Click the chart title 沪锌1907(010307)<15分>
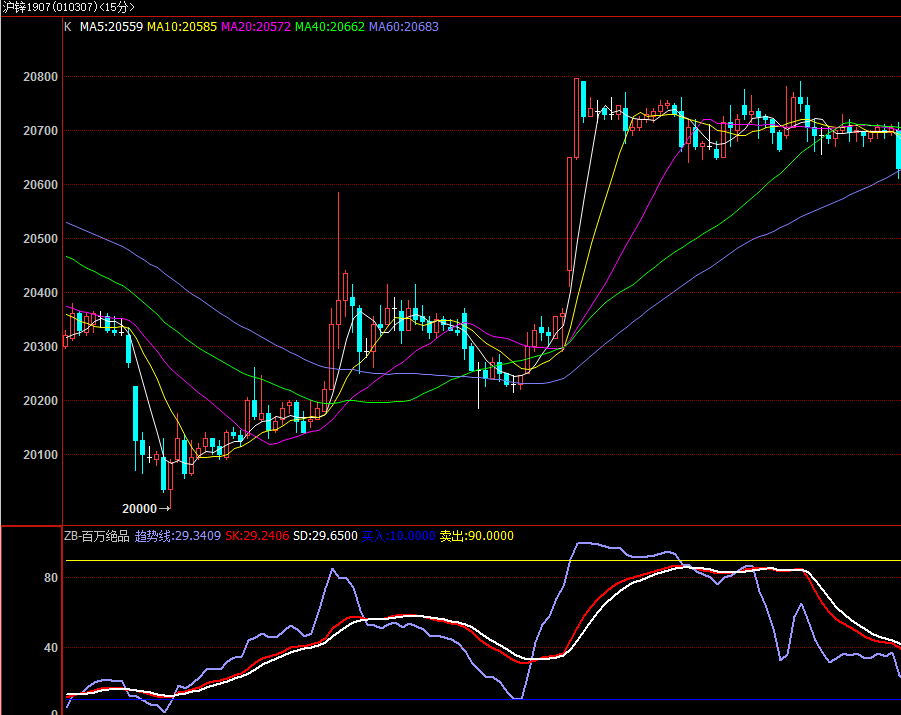The width and height of the screenshot is (901, 715). click(68, 7)
